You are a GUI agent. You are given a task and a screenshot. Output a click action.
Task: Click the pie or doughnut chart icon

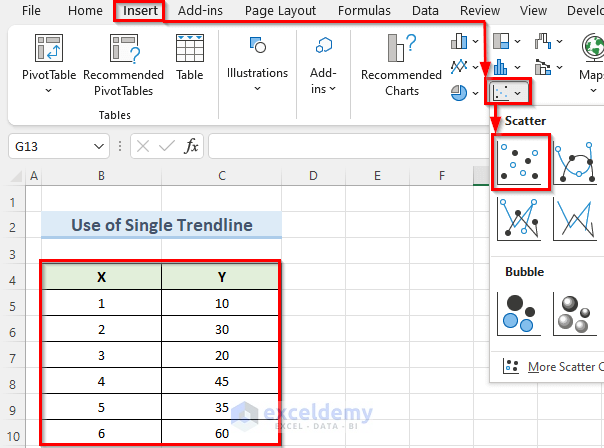click(459, 93)
